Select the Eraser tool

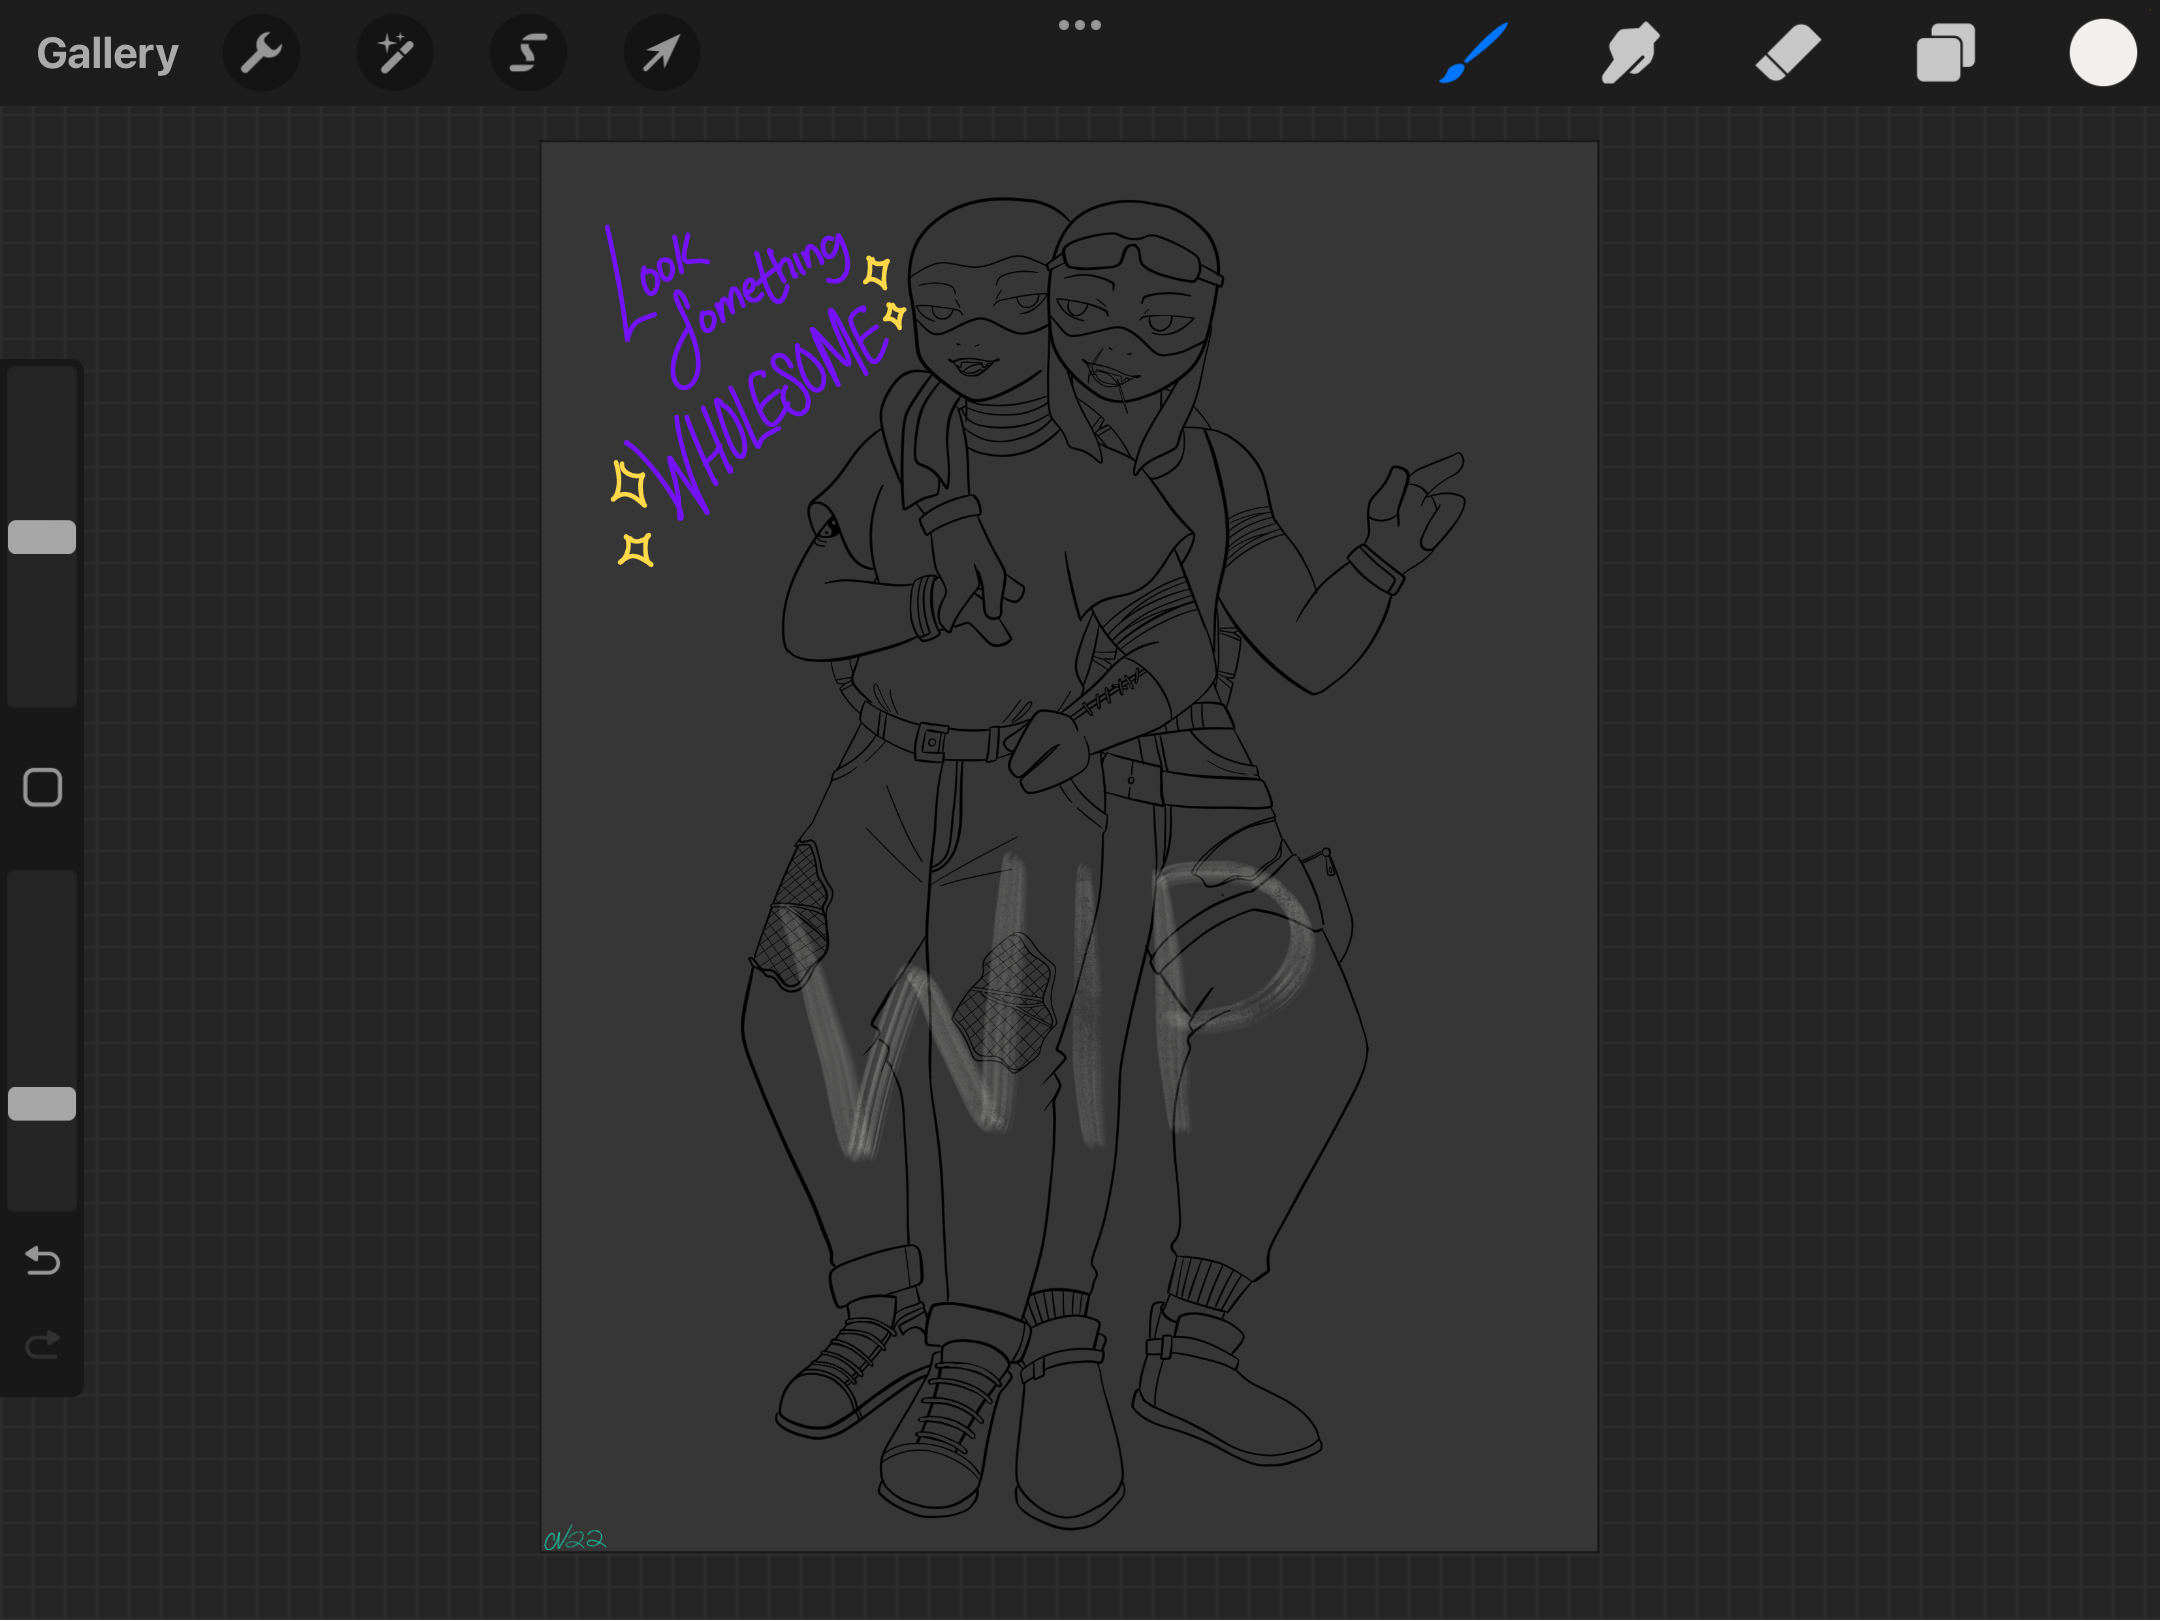[1788, 53]
